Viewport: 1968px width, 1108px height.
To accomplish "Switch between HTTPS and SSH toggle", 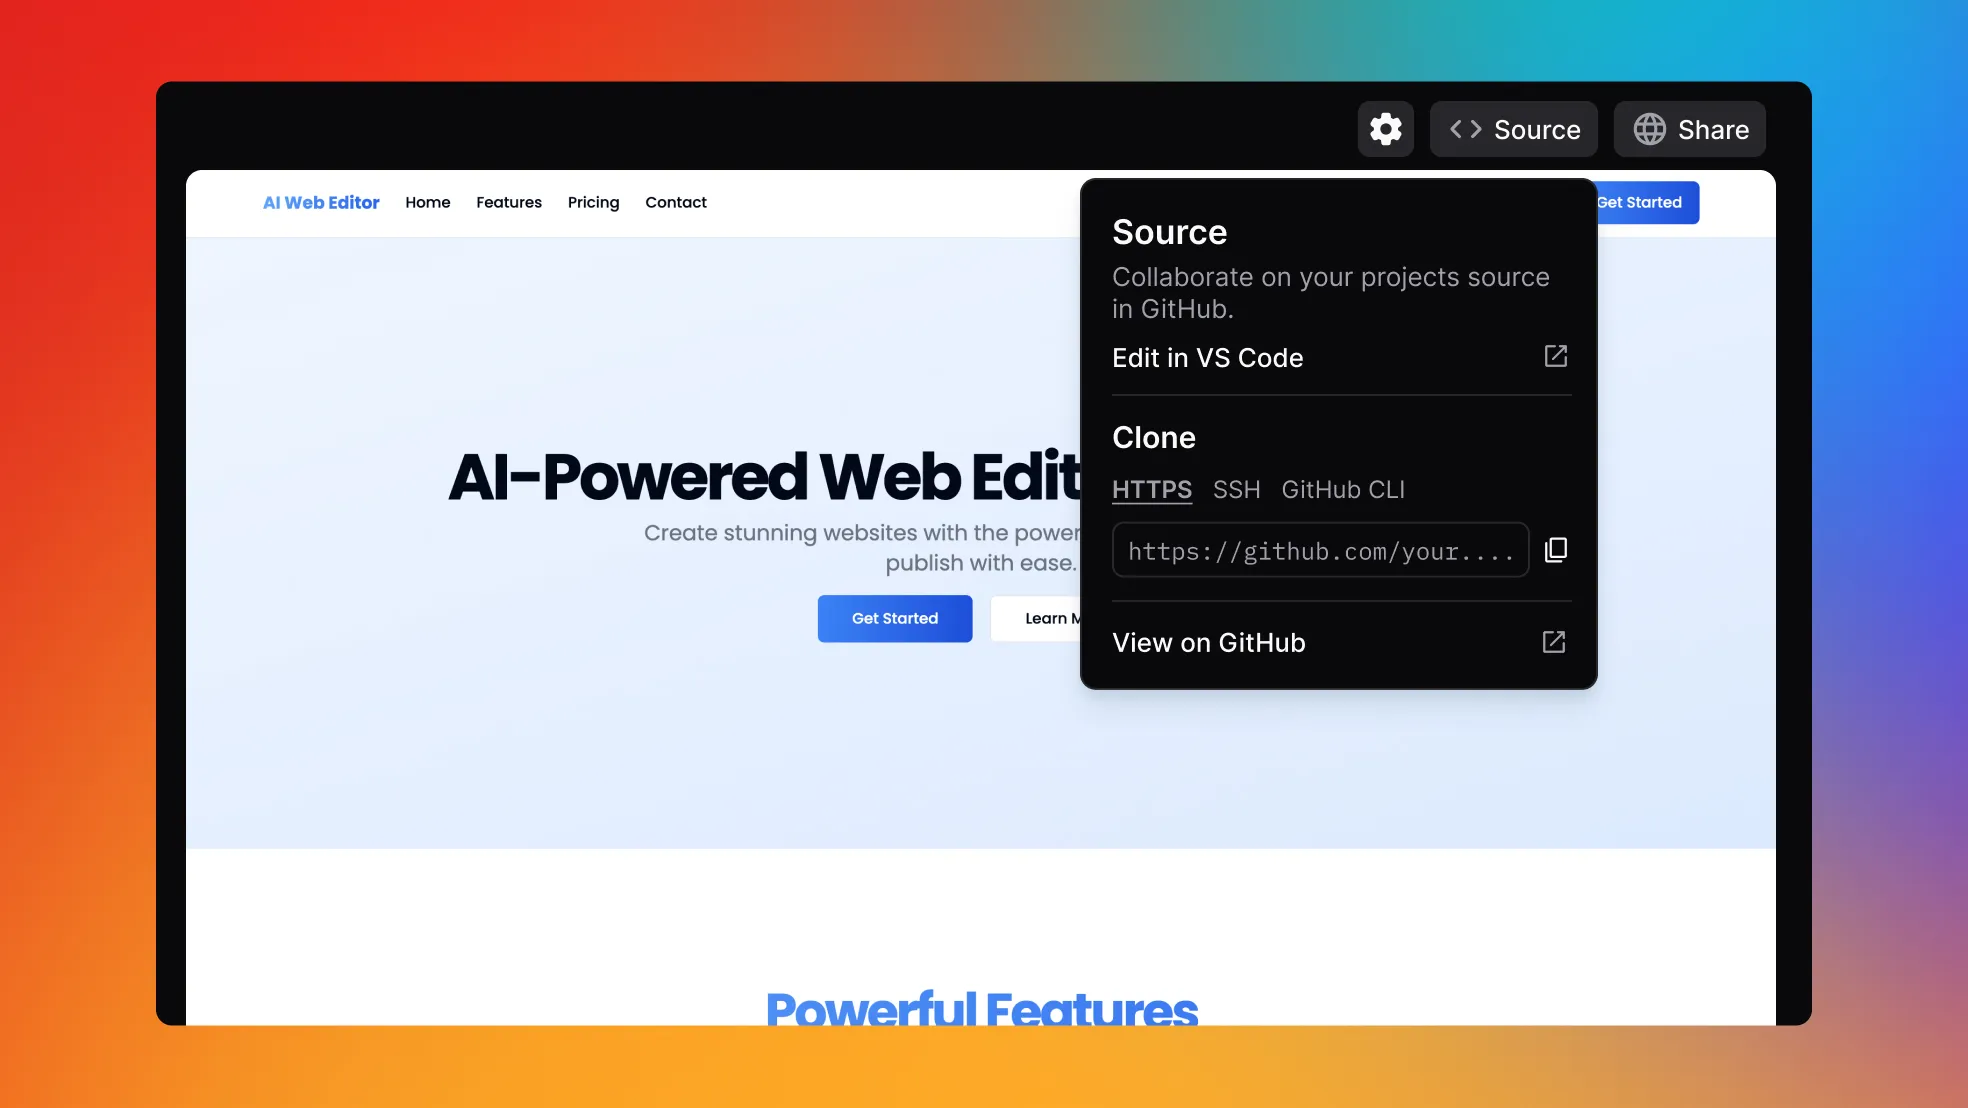I will click(1235, 488).
